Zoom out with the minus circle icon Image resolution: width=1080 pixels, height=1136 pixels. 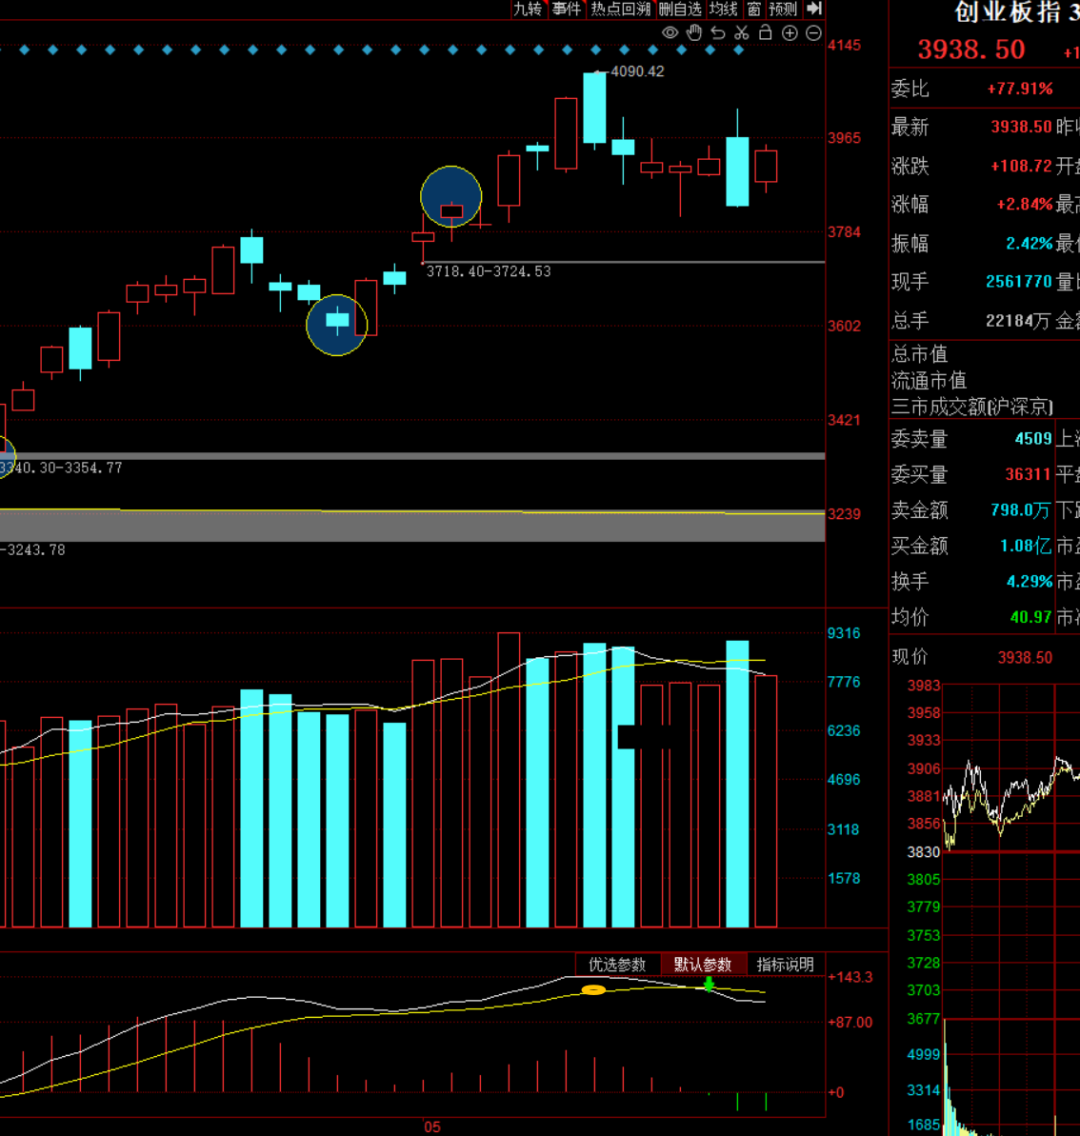coord(813,33)
